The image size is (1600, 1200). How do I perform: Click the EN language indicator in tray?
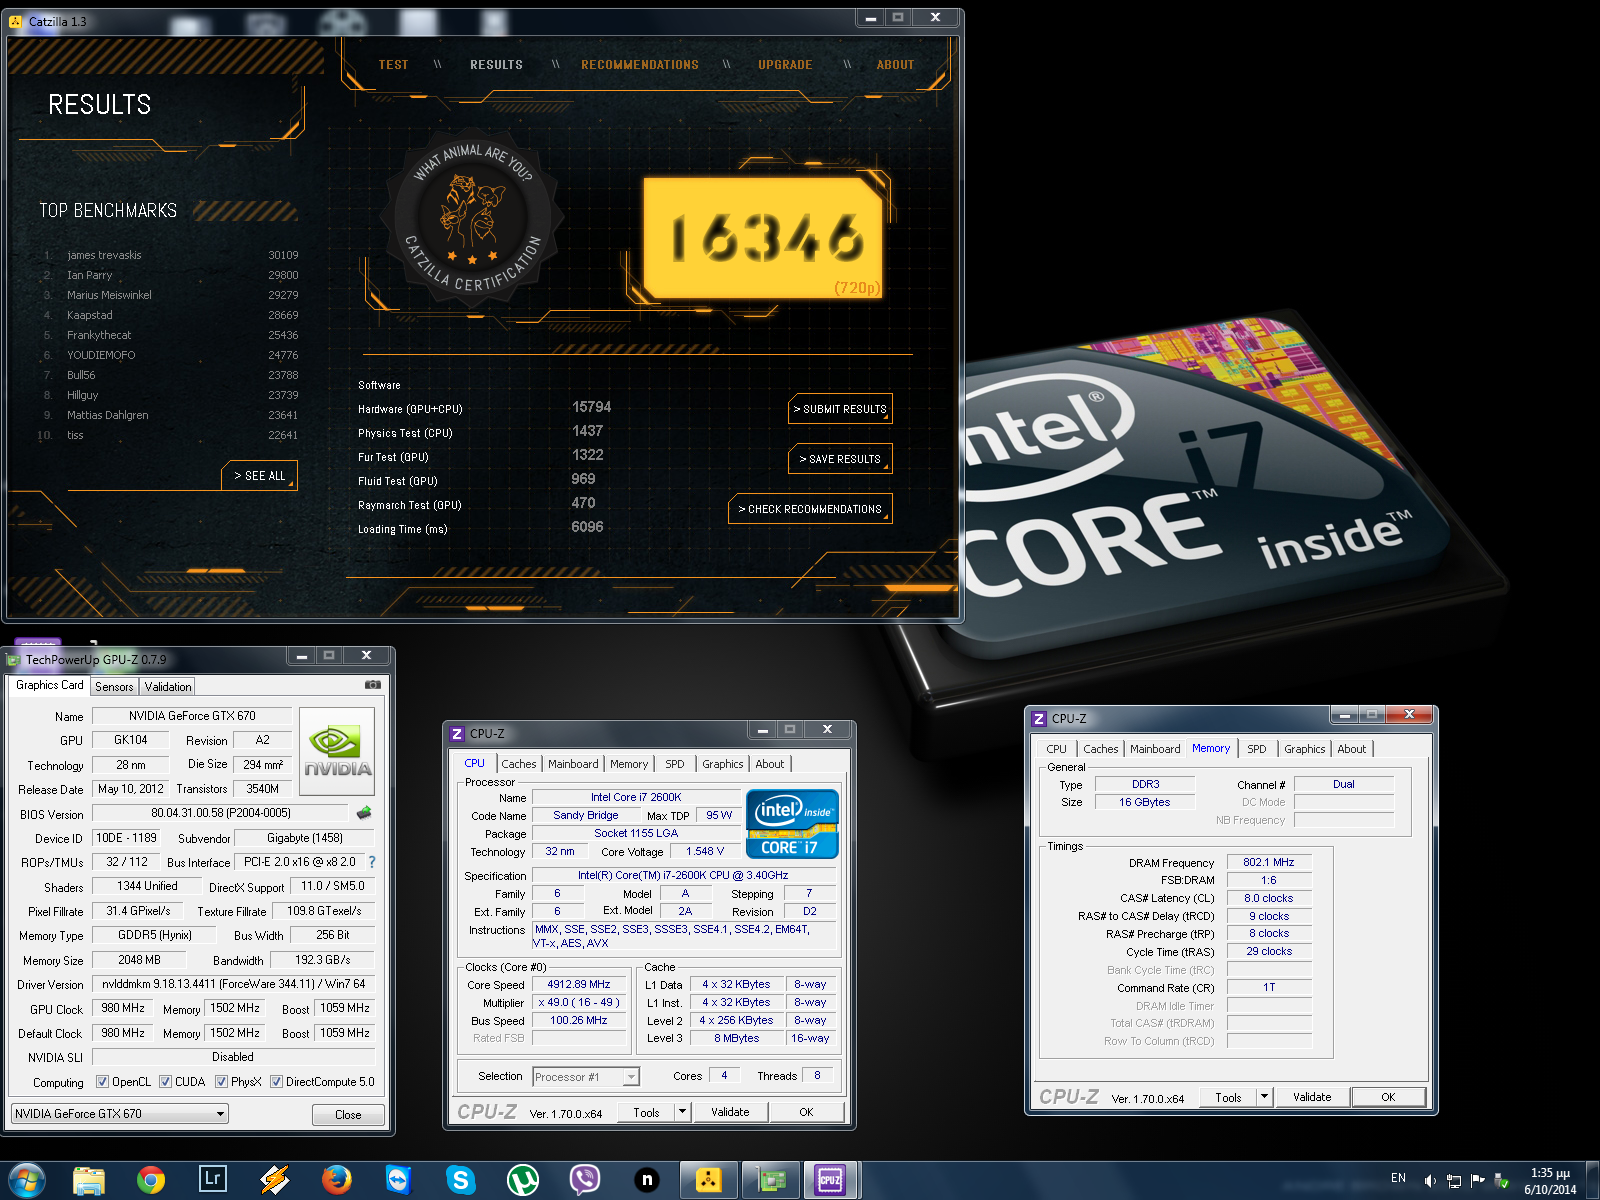click(x=1398, y=1178)
